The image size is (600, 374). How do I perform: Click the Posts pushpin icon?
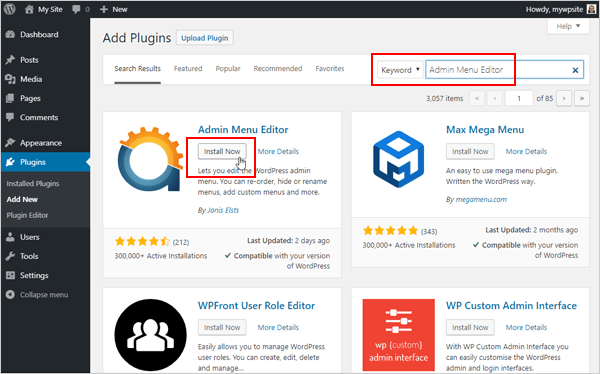pyautogui.click(x=10, y=60)
